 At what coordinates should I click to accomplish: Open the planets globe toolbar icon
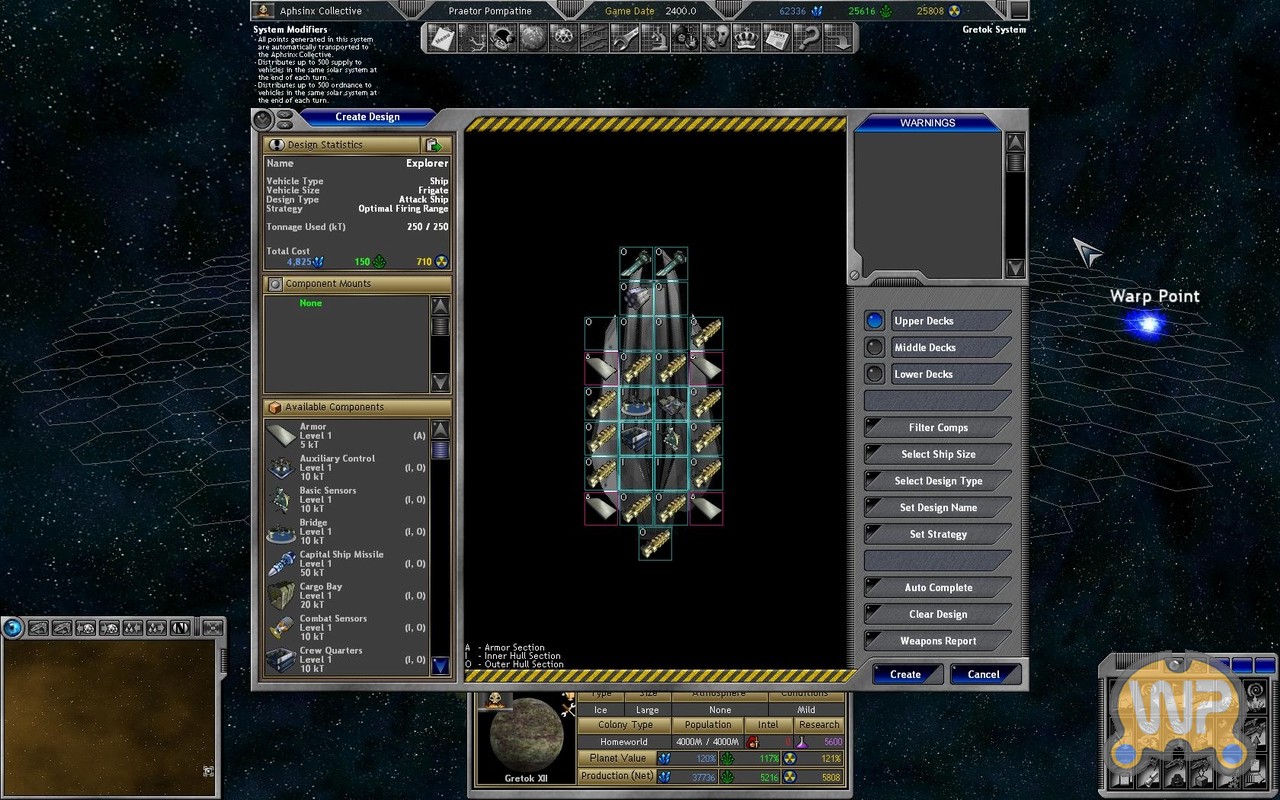[x=533, y=39]
